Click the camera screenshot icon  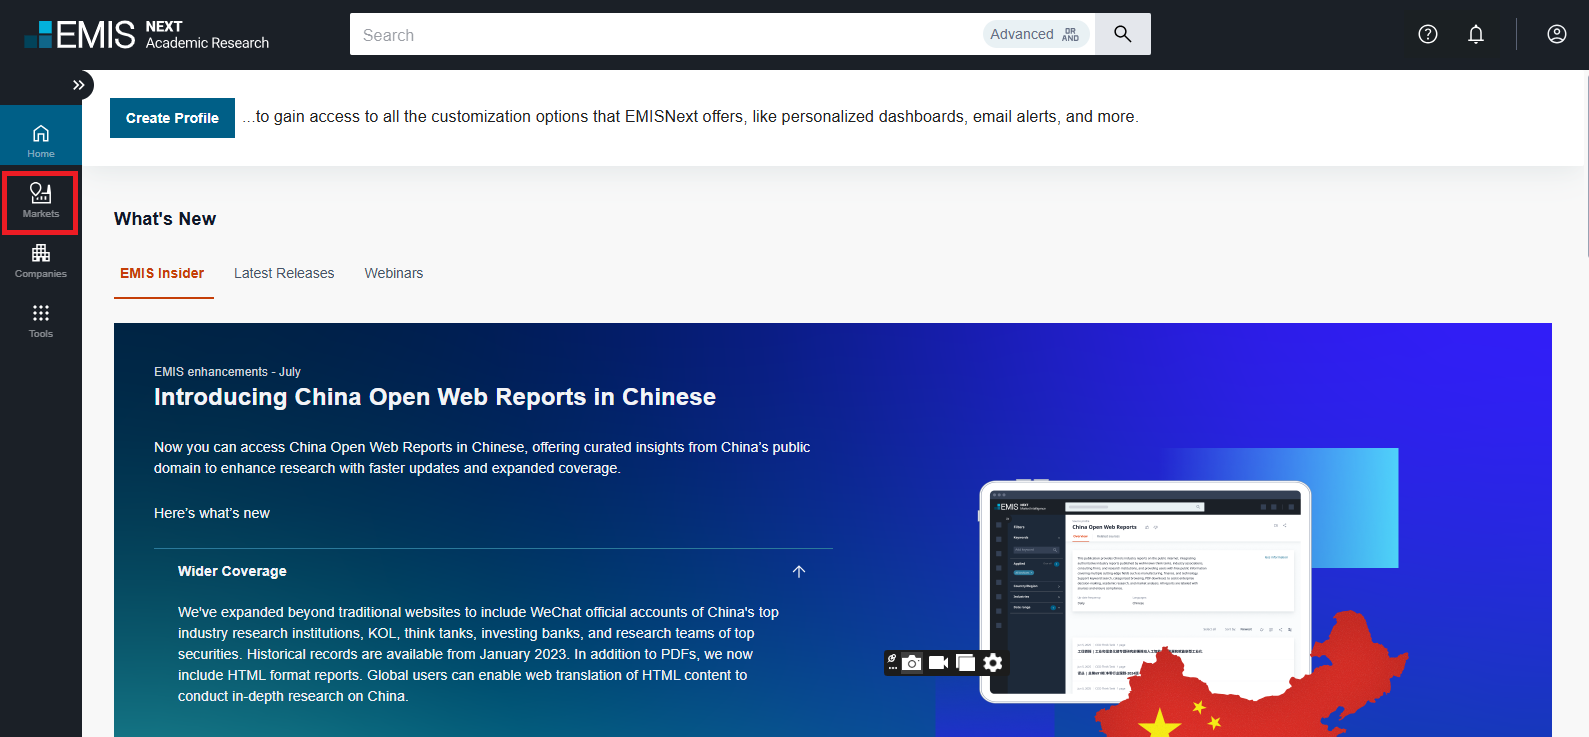click(x=911, y=662)
